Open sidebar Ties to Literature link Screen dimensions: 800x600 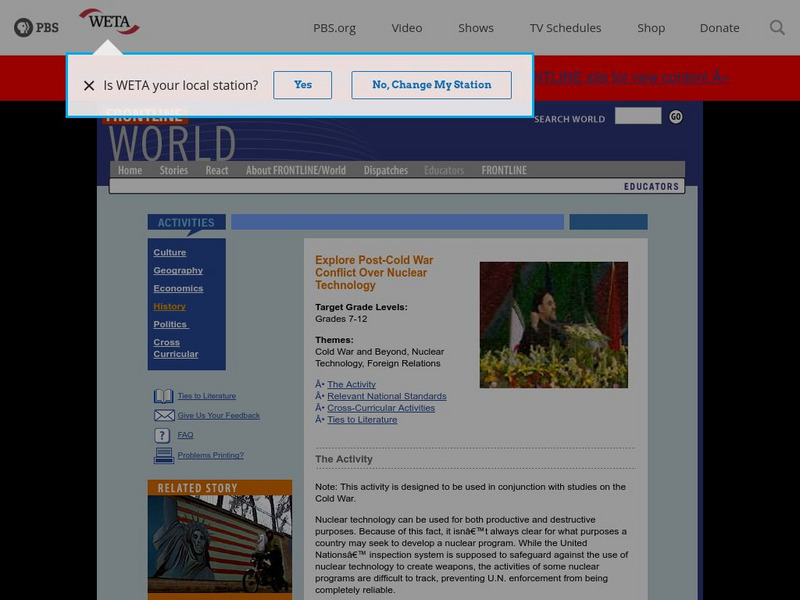pos(207,396)
